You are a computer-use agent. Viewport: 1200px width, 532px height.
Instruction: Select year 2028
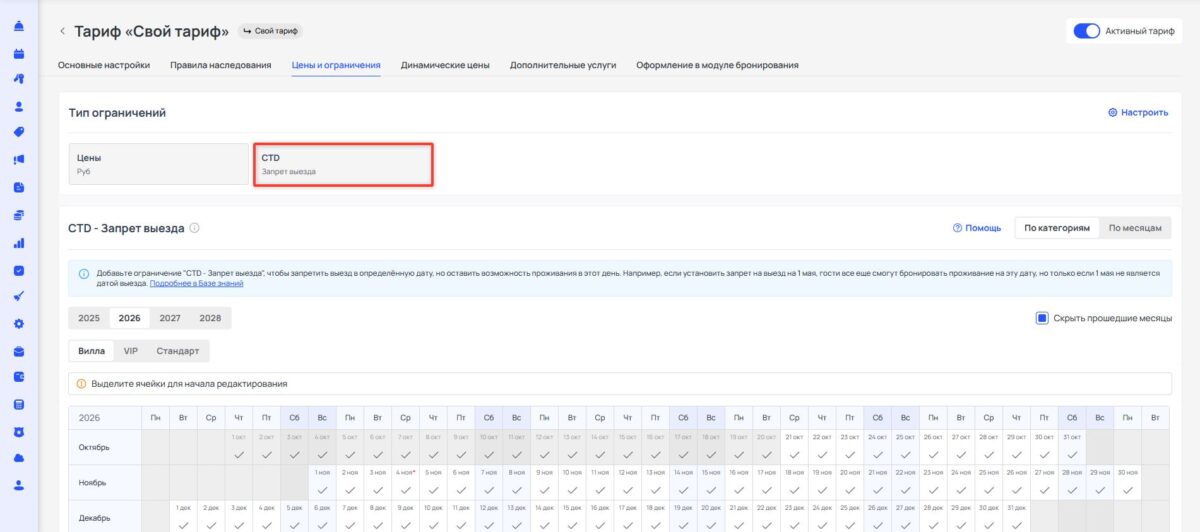click(210, 318)
